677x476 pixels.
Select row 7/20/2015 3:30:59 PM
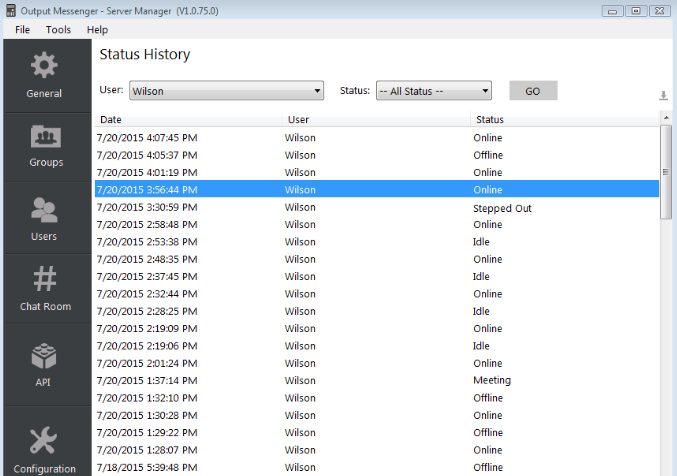point(377,207)
